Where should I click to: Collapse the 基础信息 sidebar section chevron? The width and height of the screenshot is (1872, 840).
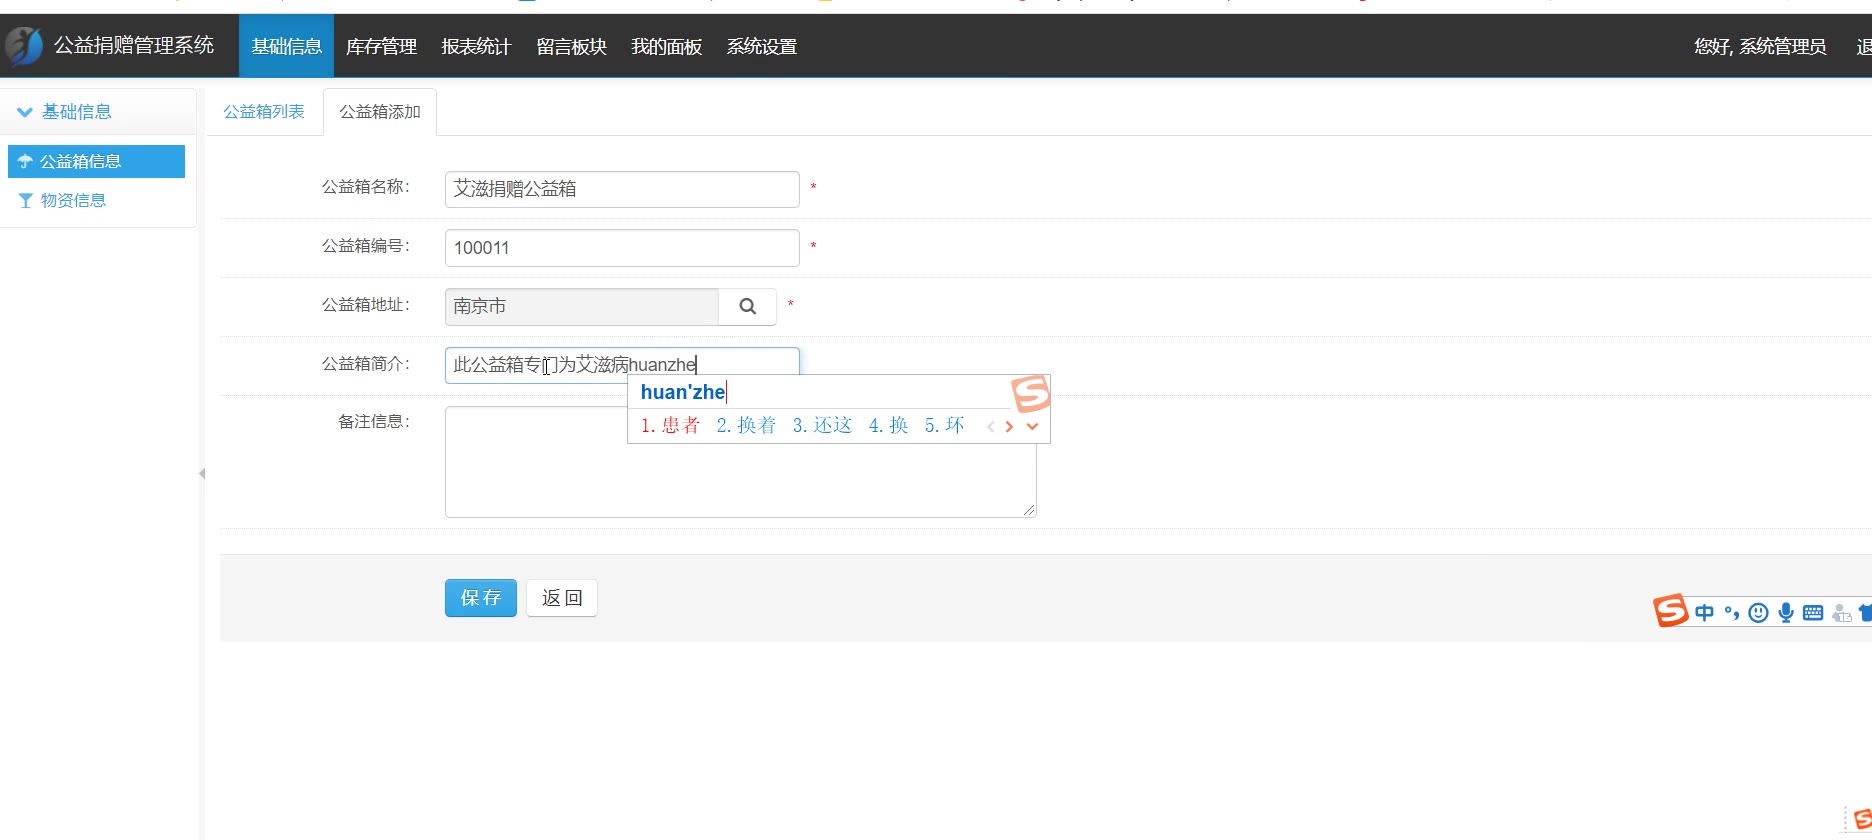[x=25, y=112]
